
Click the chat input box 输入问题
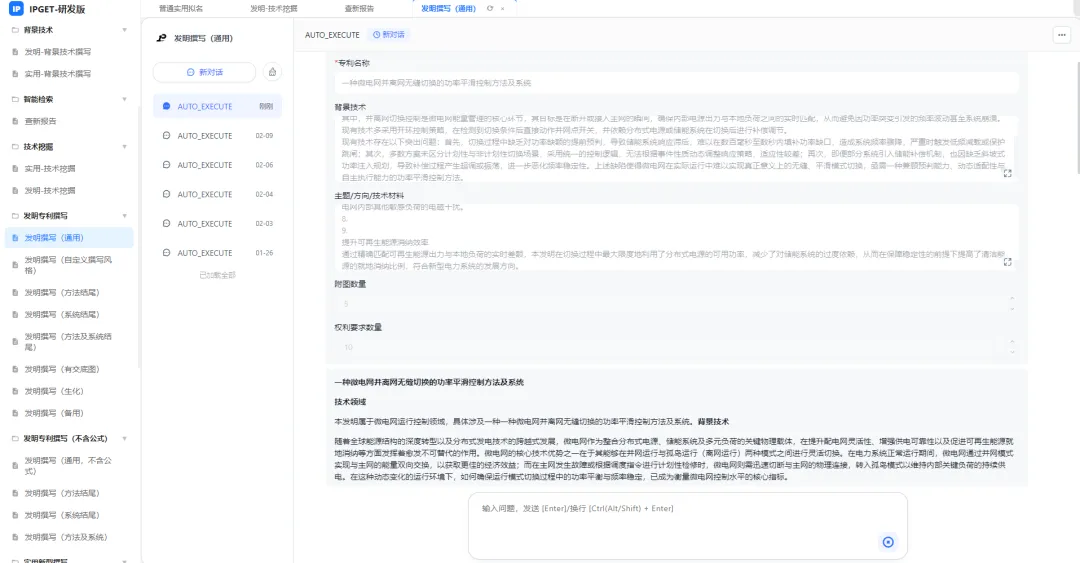click(x=687, y=526)
